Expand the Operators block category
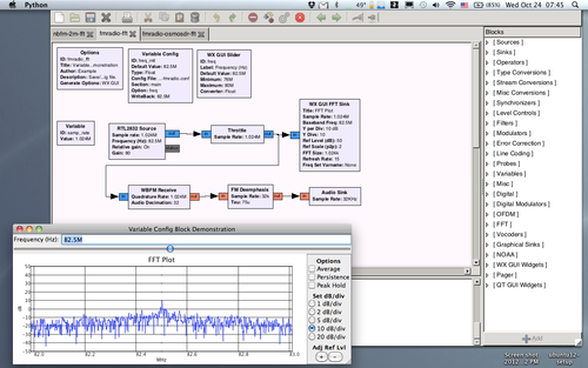Screen dimensions: 588x368 click(x=487, y=63)
